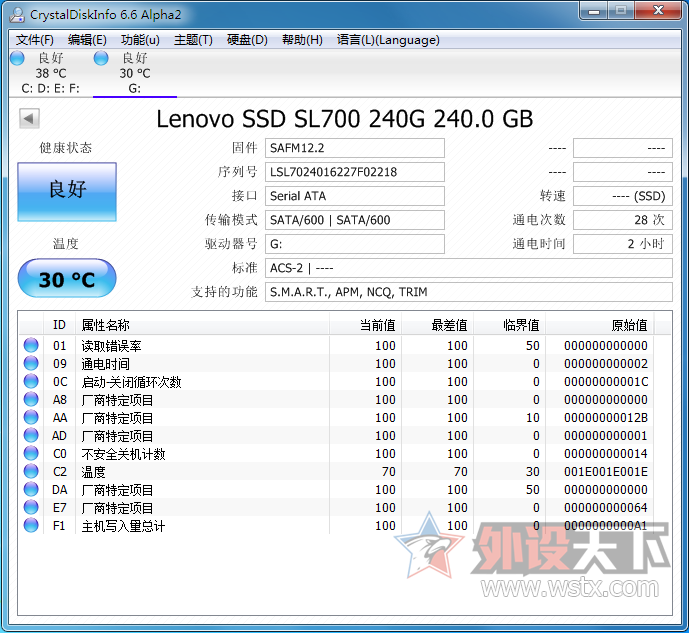Click the ID column header

[x=59, y=325]
